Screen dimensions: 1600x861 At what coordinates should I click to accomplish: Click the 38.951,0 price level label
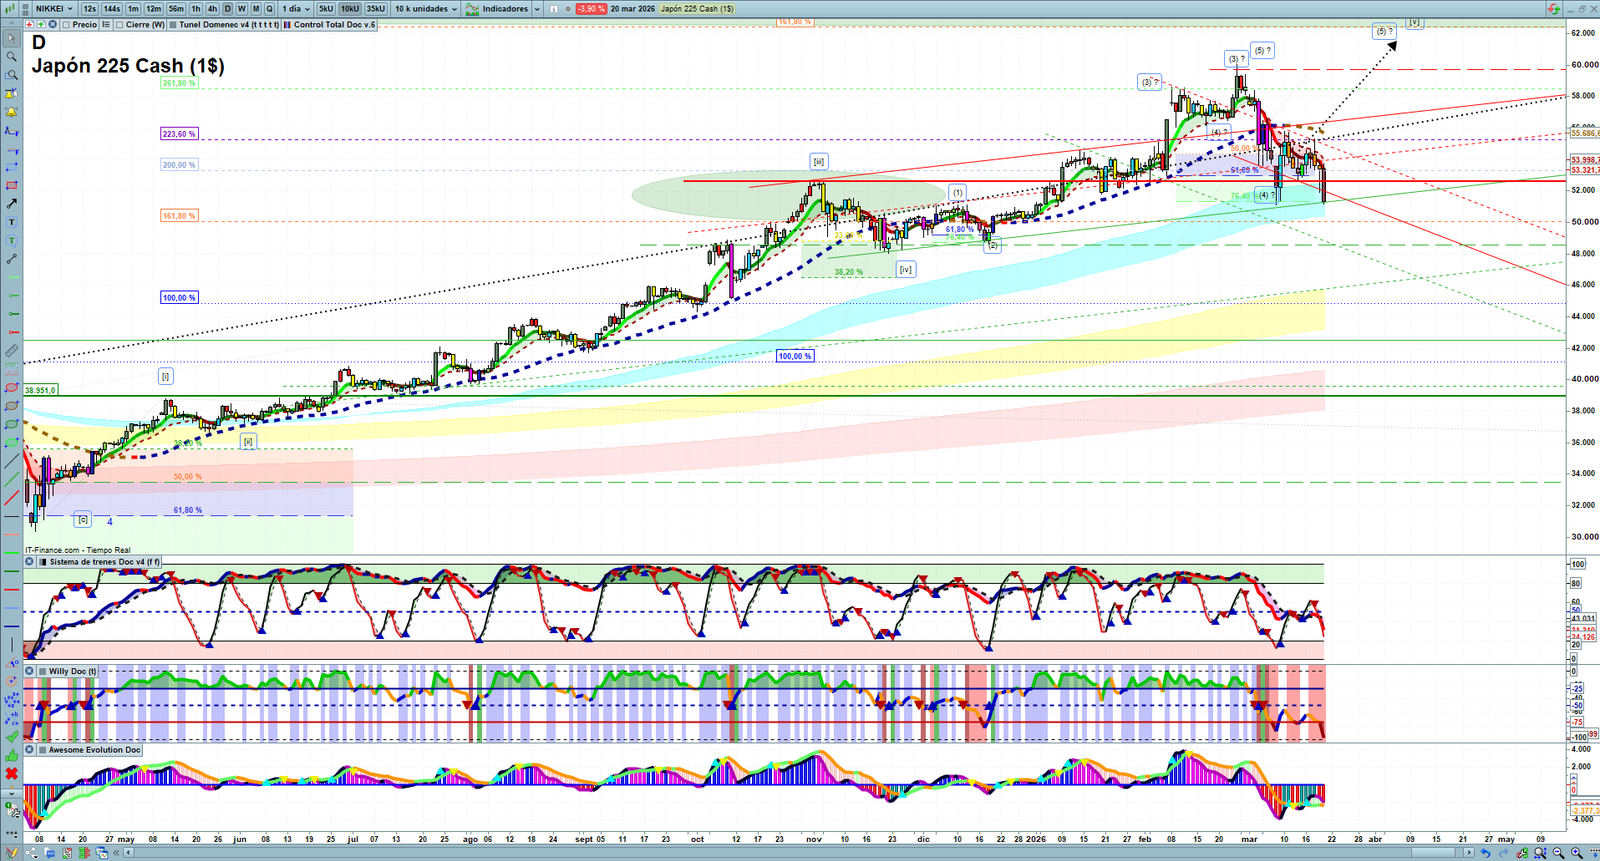tap(41, 390)
